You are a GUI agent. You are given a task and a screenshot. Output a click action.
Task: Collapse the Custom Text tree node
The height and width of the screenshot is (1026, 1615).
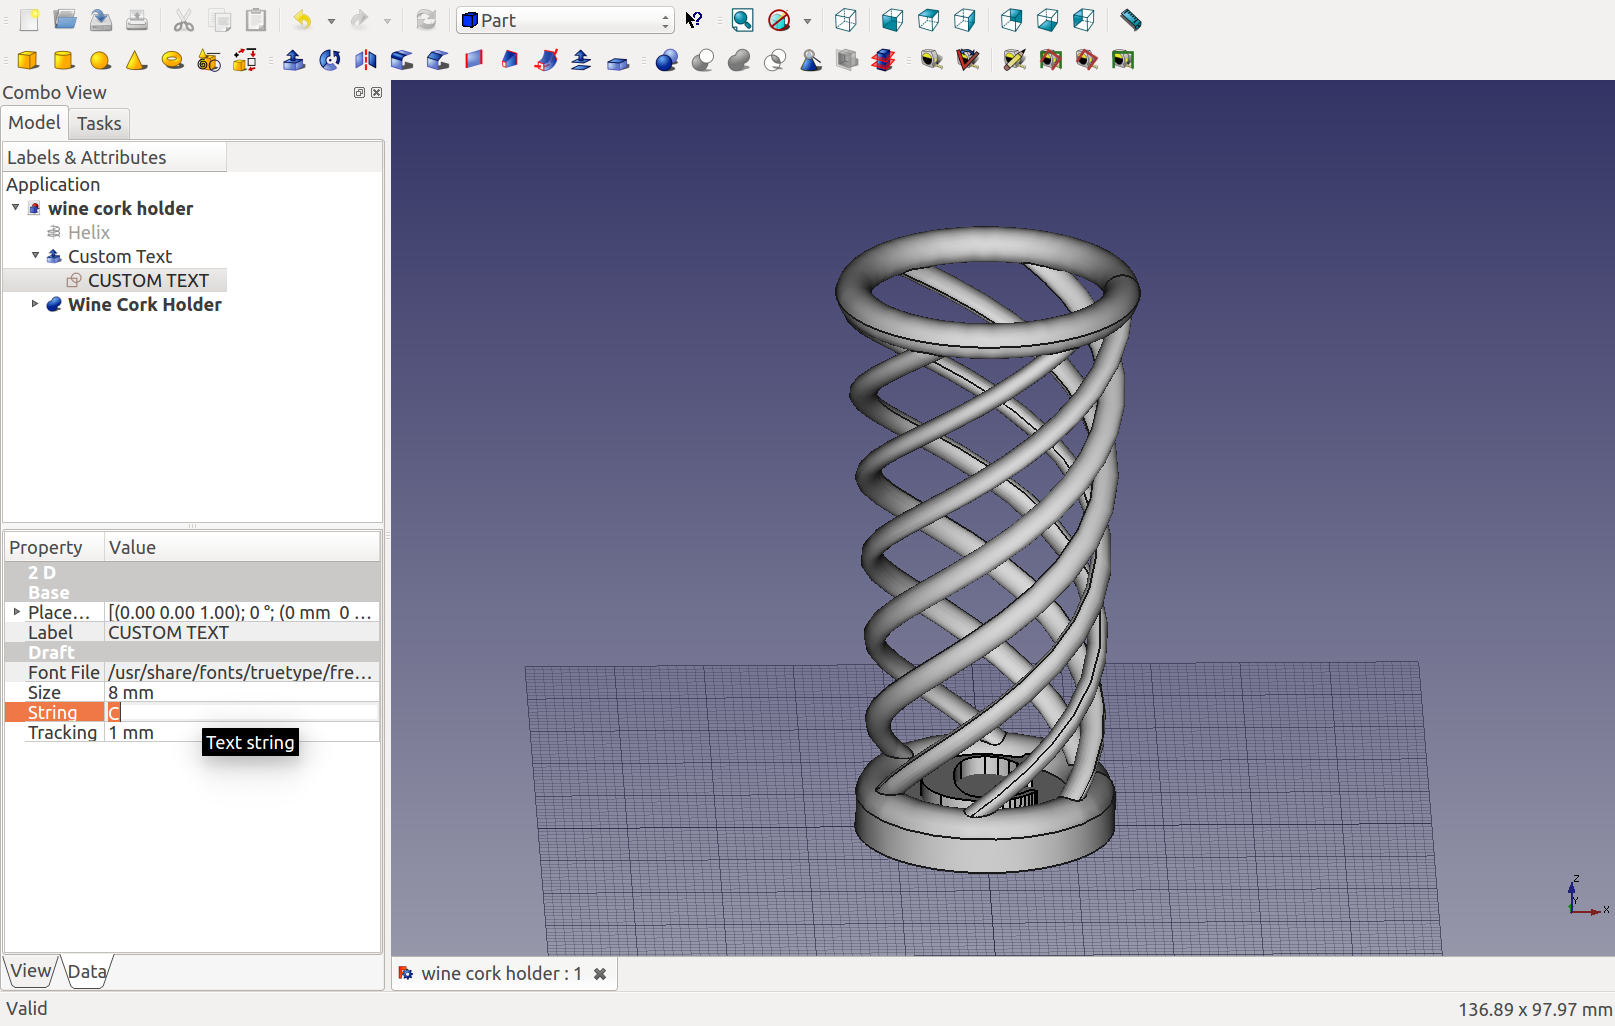pyautogui.click(x=35, y=255)
